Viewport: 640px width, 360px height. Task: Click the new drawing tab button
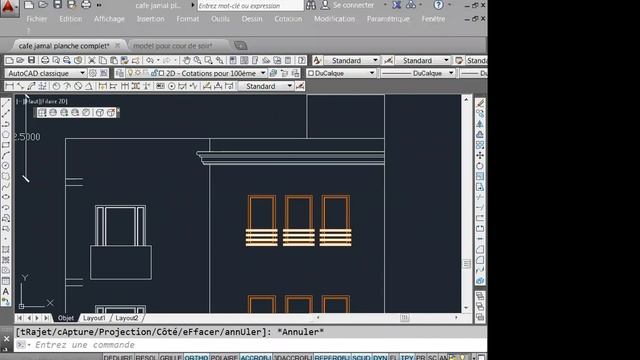click(240, 45)
